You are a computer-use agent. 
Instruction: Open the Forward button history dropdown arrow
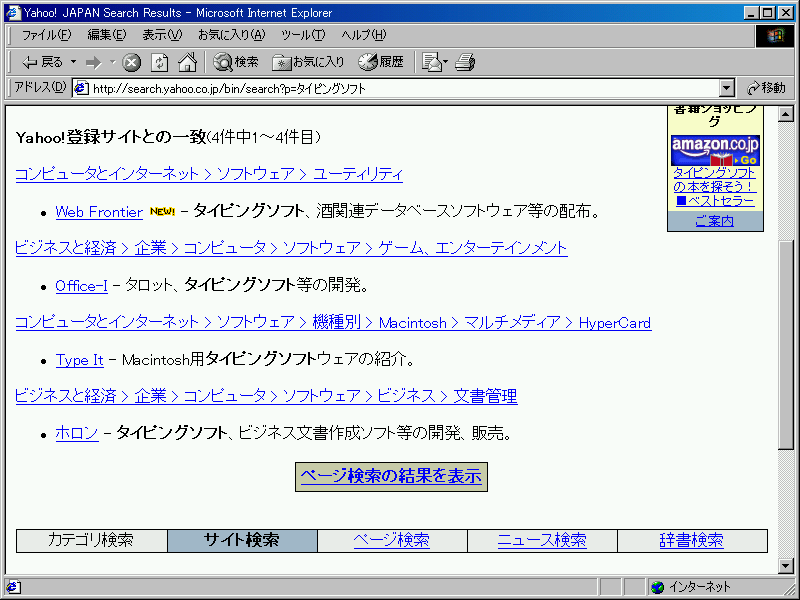[113, 62]
